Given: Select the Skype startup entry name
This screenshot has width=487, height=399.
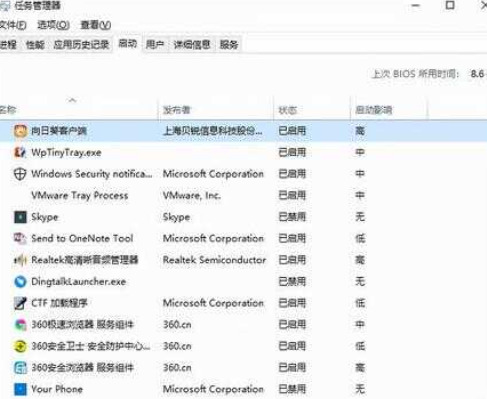Looking at the screenshot, I should pyautogui.click(x=44, y=217).
